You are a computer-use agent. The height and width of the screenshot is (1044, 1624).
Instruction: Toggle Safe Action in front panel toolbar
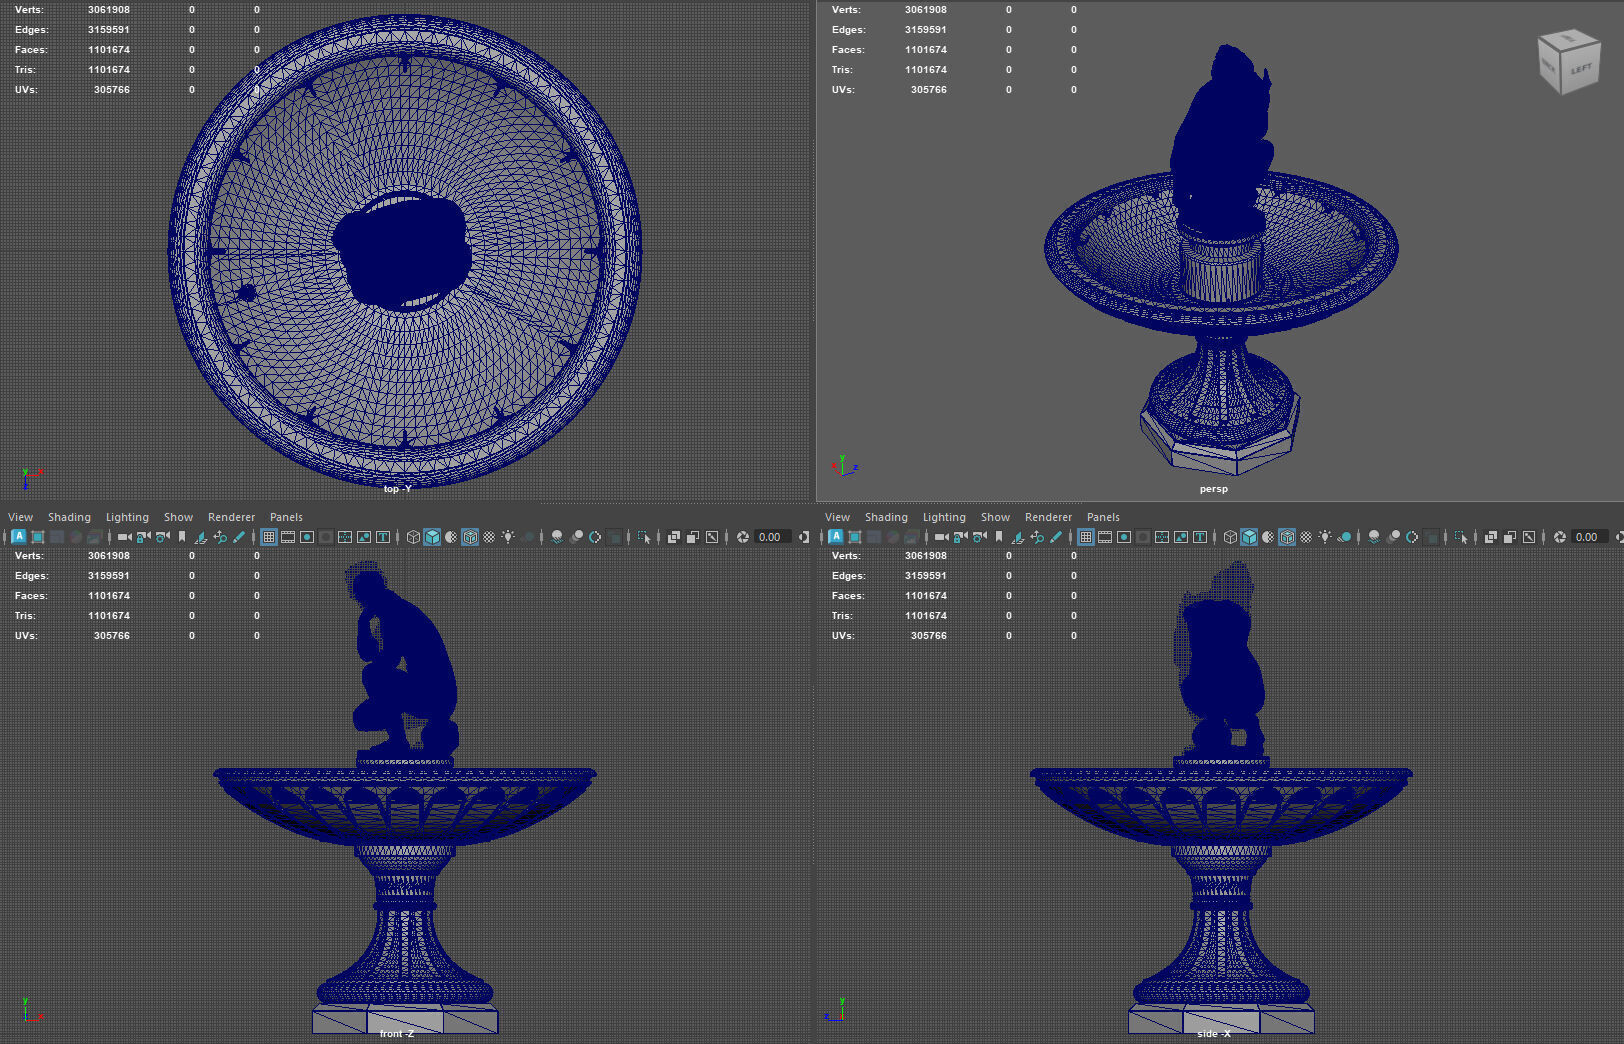click(364, 537)
